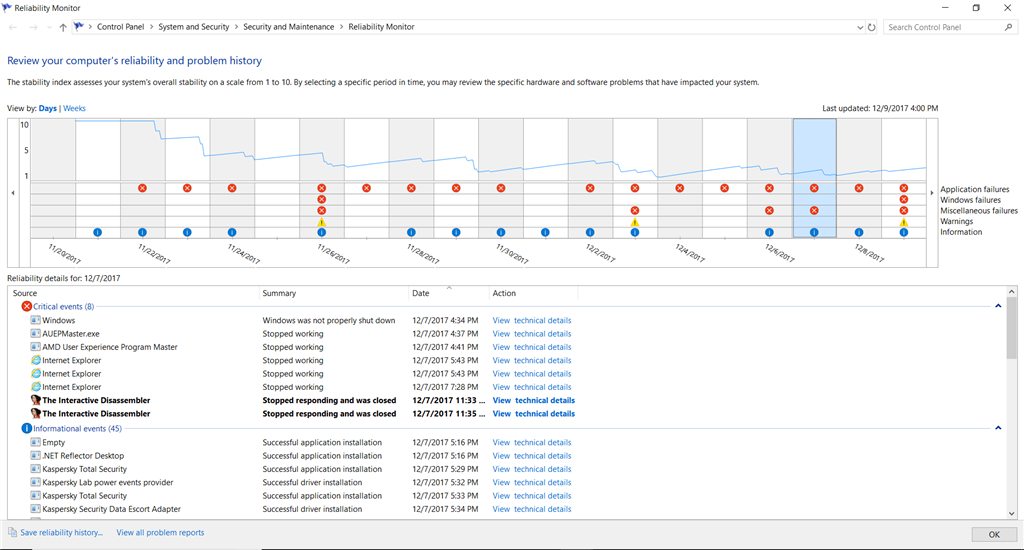Switch the chart view to Weeks
This screenshot has height=550, width=1024.
[x=74, y=108]
